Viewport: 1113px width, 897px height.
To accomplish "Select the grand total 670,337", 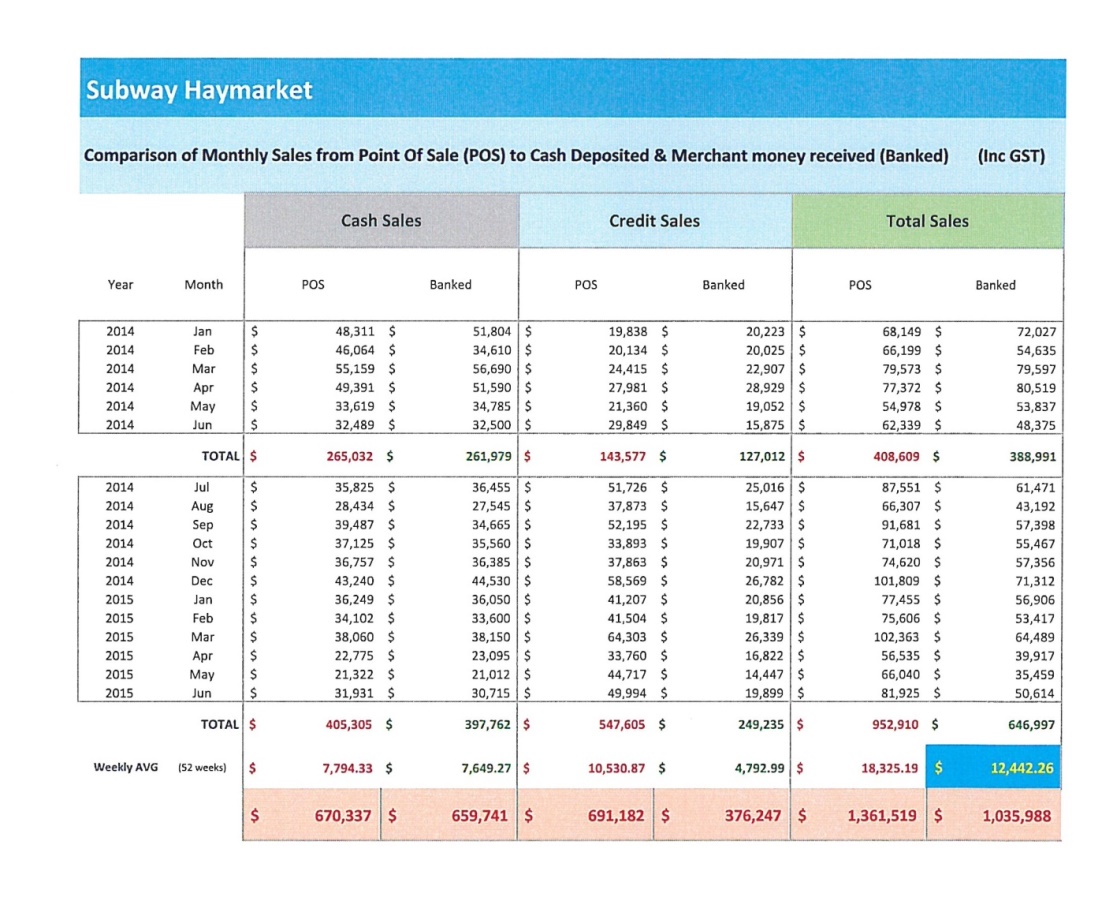I will click(343, 816).
